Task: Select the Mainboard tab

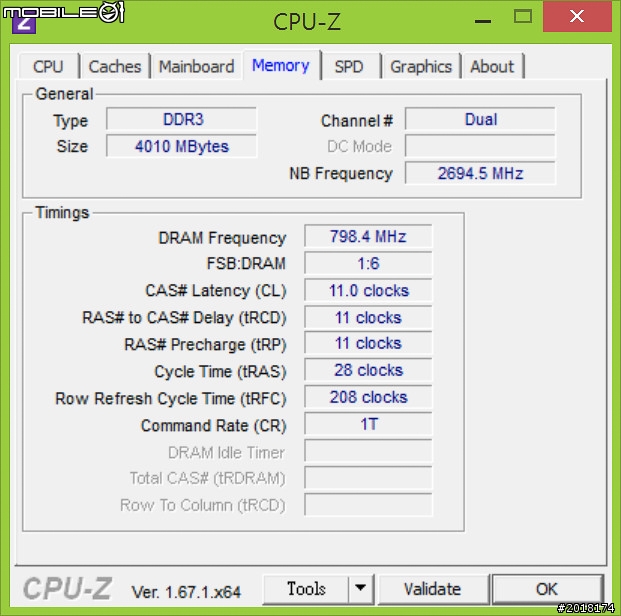Action: (196, 66)
